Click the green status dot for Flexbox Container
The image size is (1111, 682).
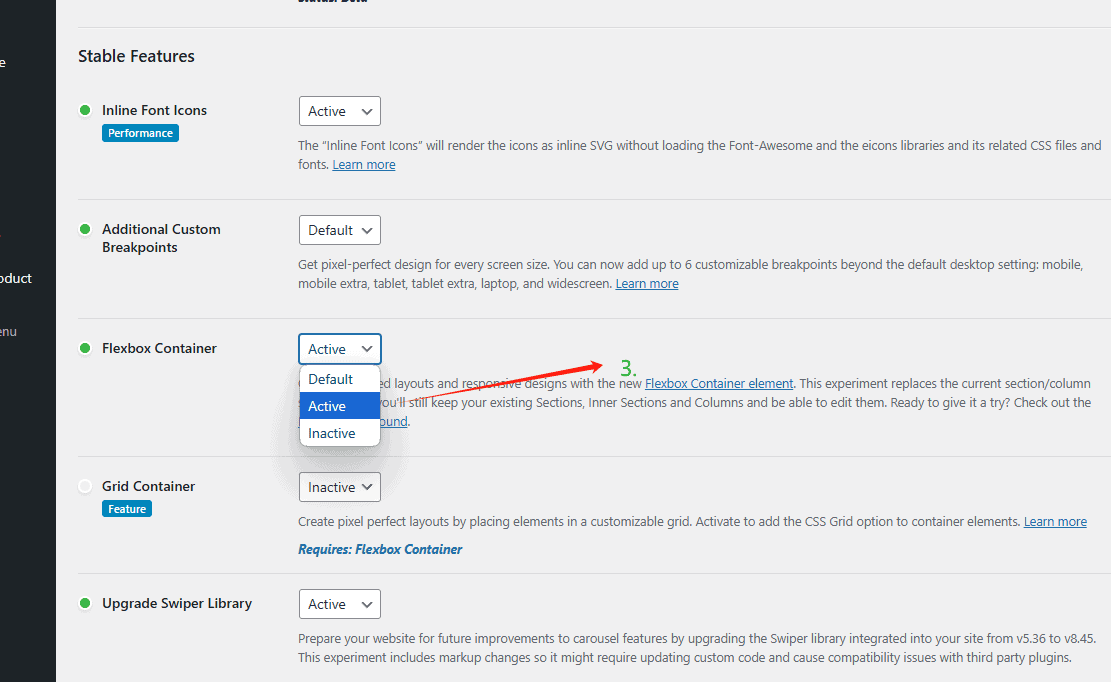pos(85,348)
